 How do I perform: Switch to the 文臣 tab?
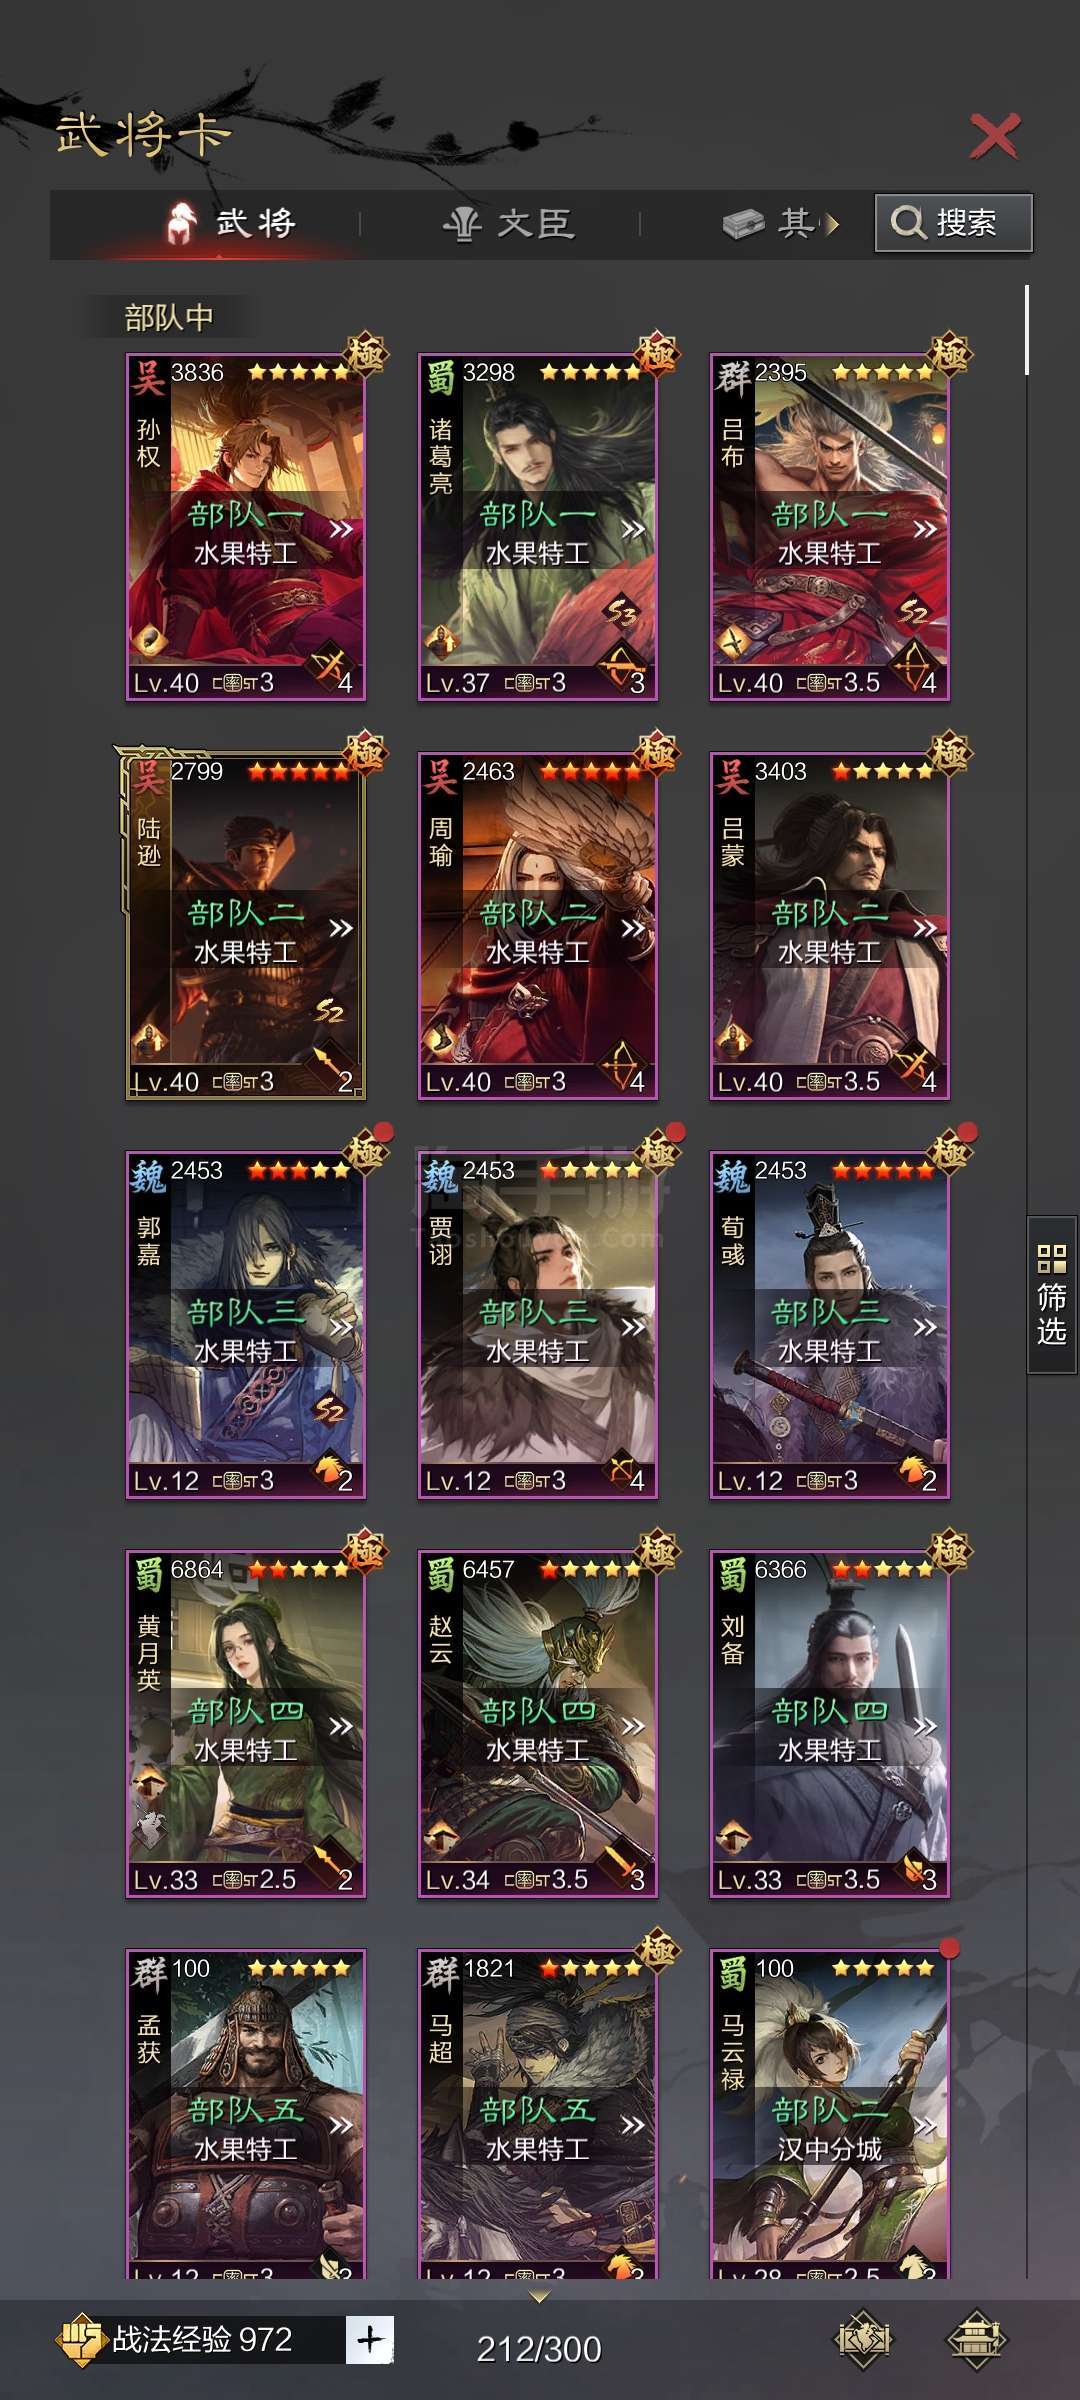click(509, 223)
